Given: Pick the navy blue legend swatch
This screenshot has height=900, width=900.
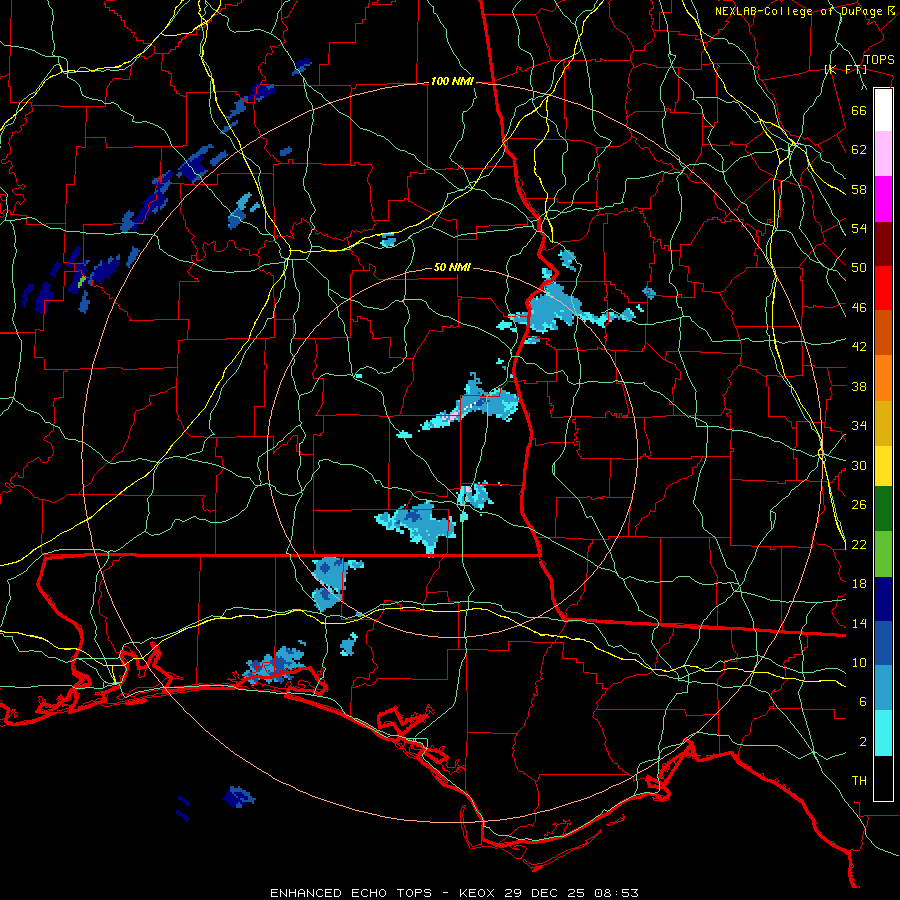Looking at the screenshot, I should coord(883,599).
